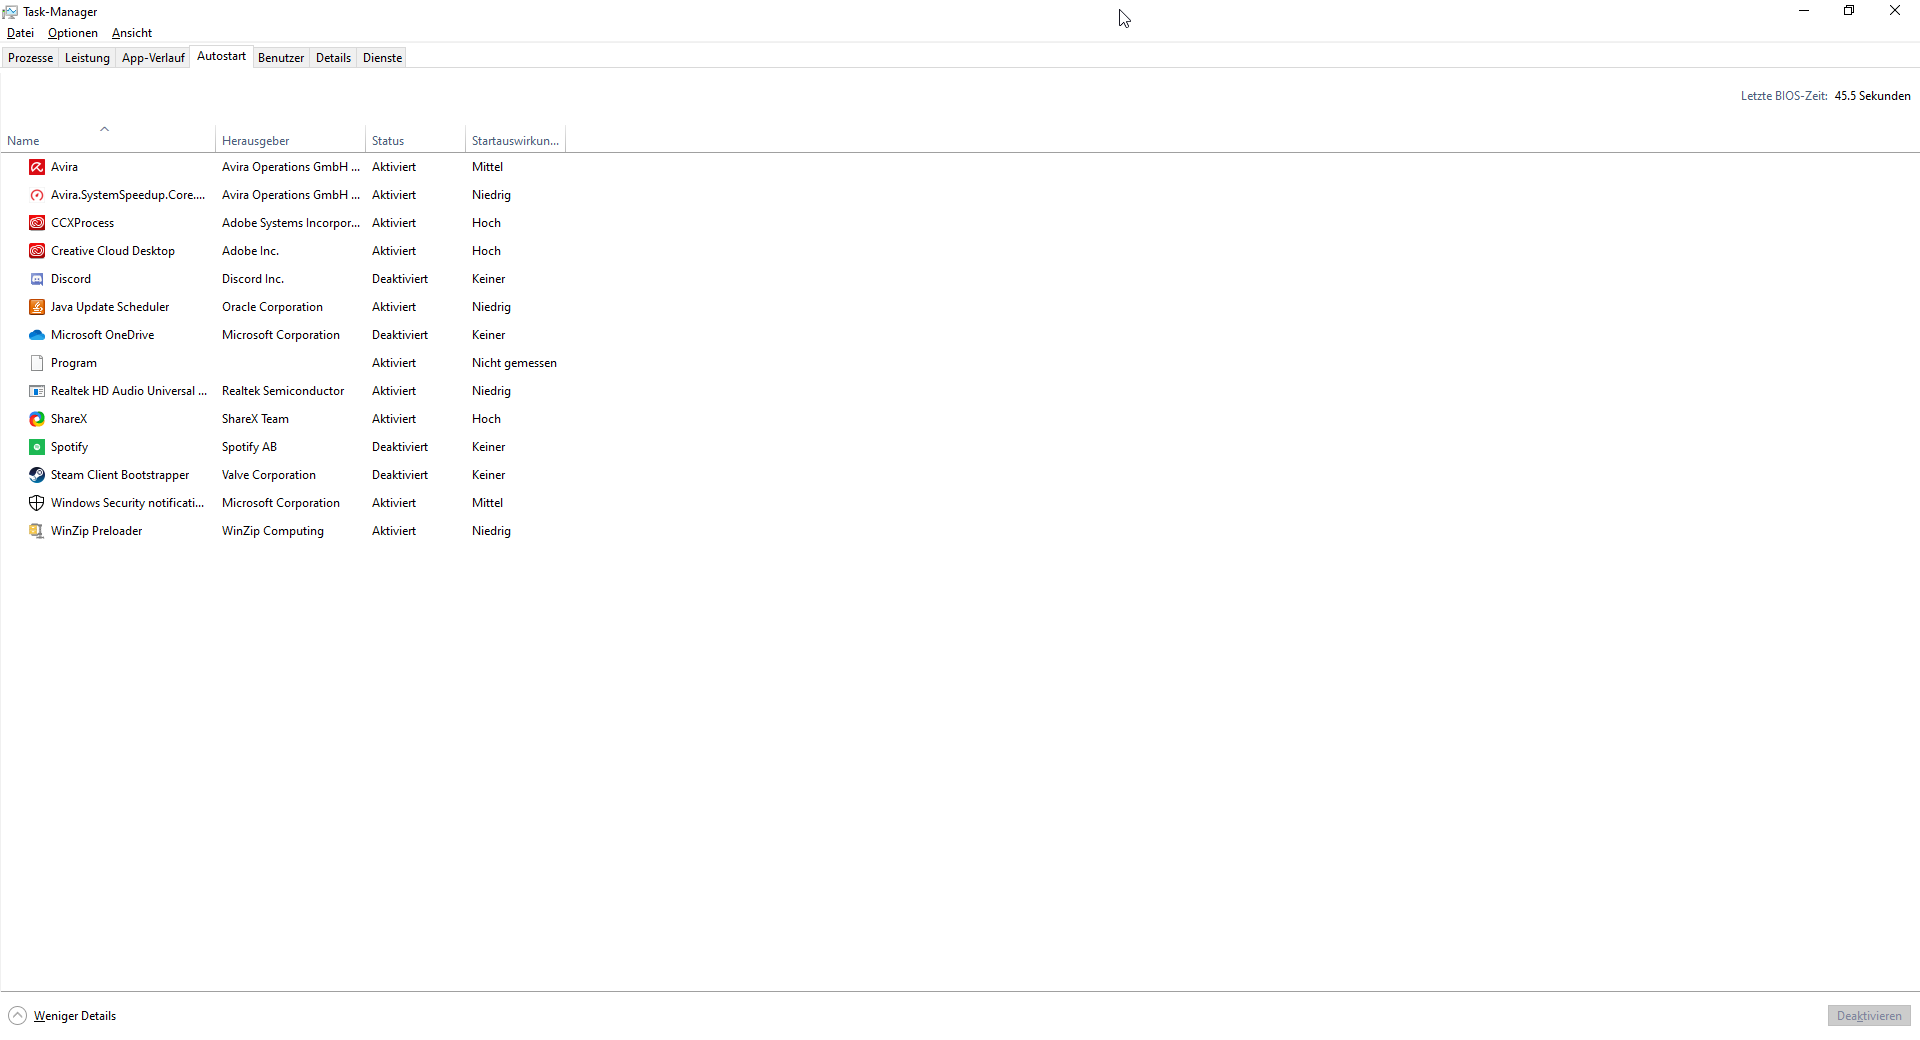Switch to the Prozesse tab

(30, 58)
